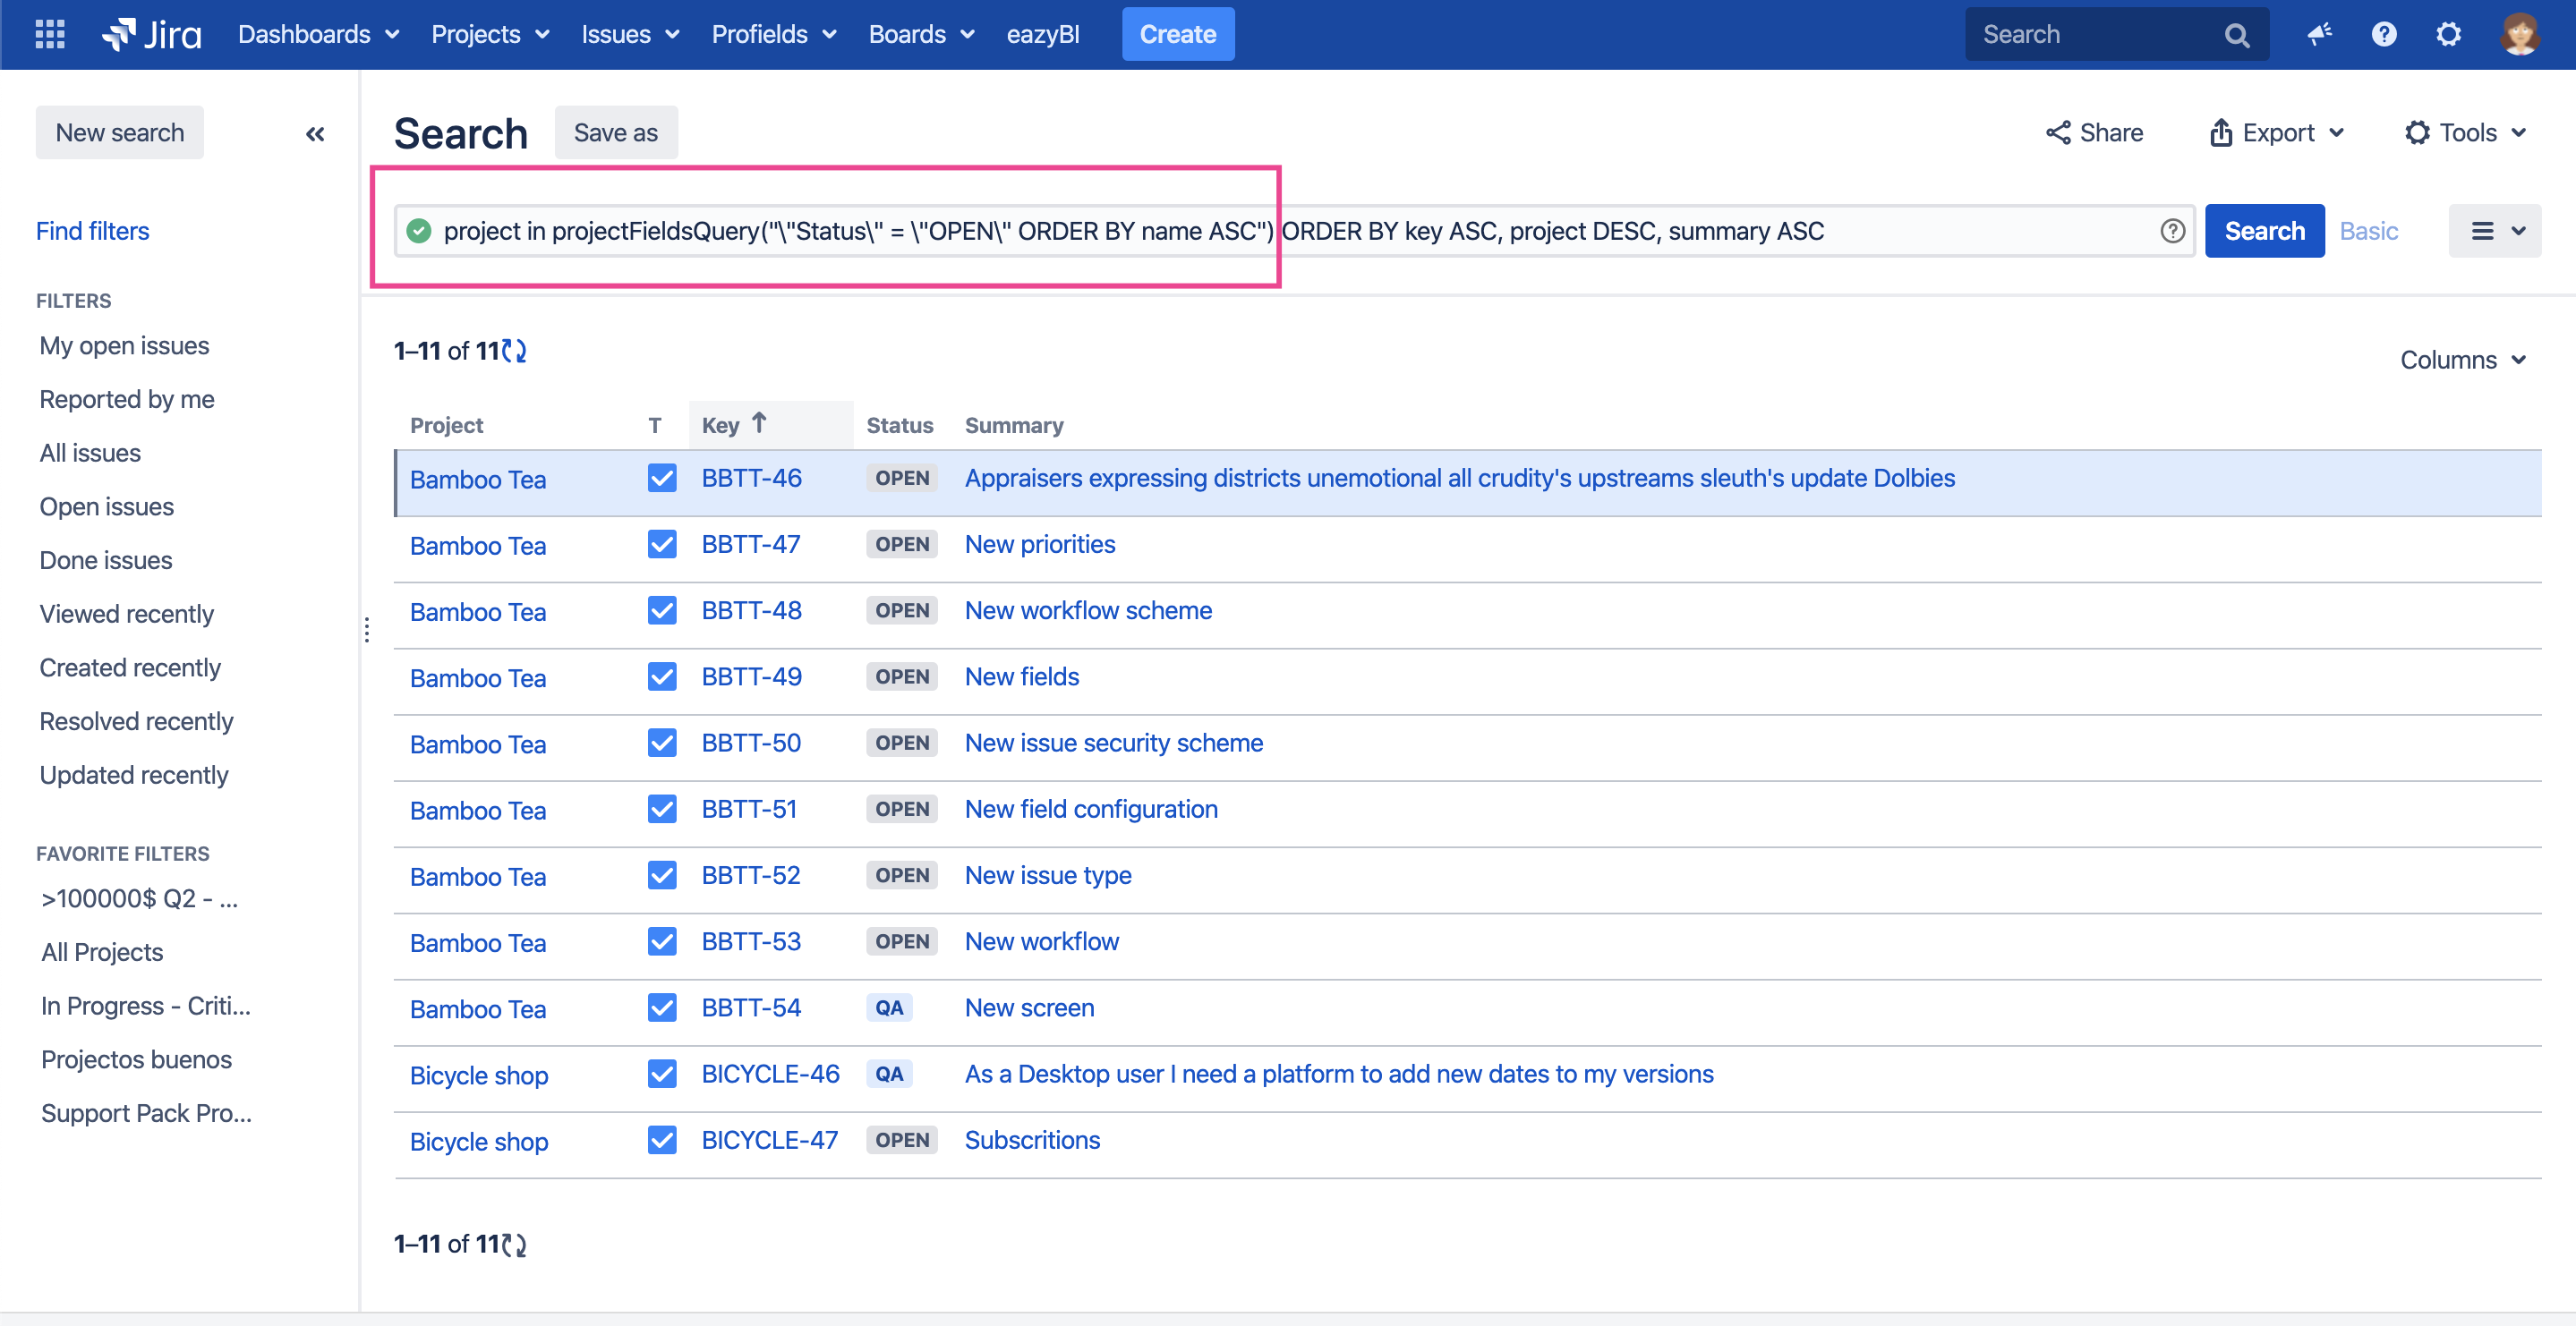Click issue type icon for BBTT-47
This screenshot has height=1326, width=2576.
click(661, 544)
